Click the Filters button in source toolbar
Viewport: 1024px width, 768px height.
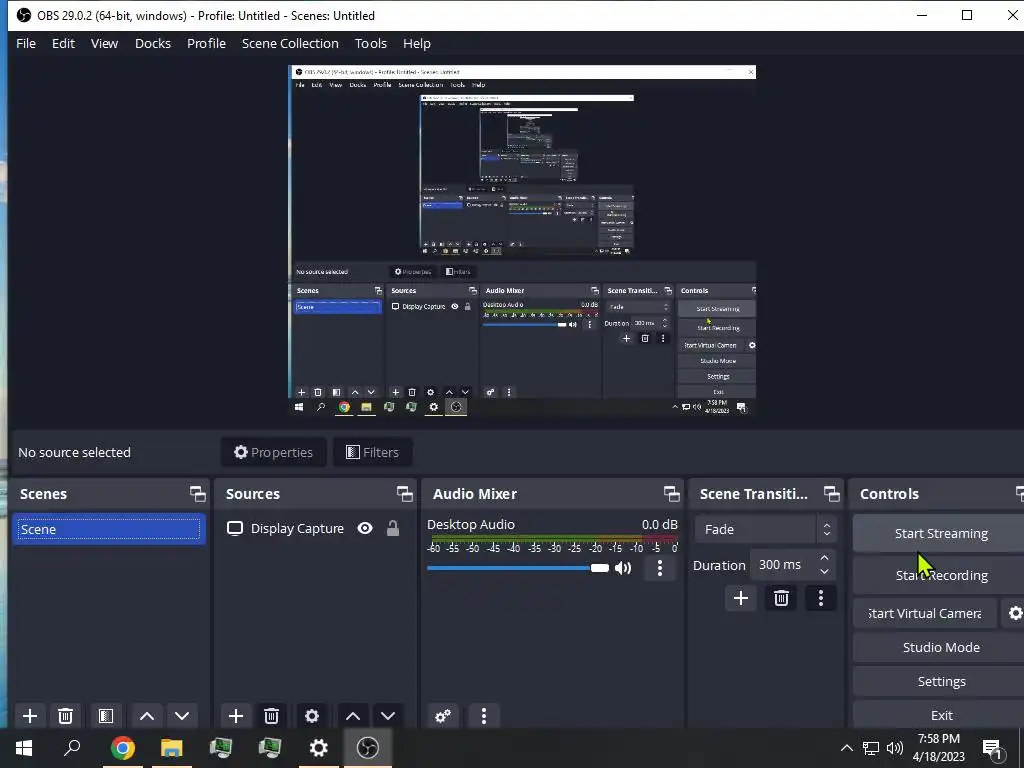372,452
